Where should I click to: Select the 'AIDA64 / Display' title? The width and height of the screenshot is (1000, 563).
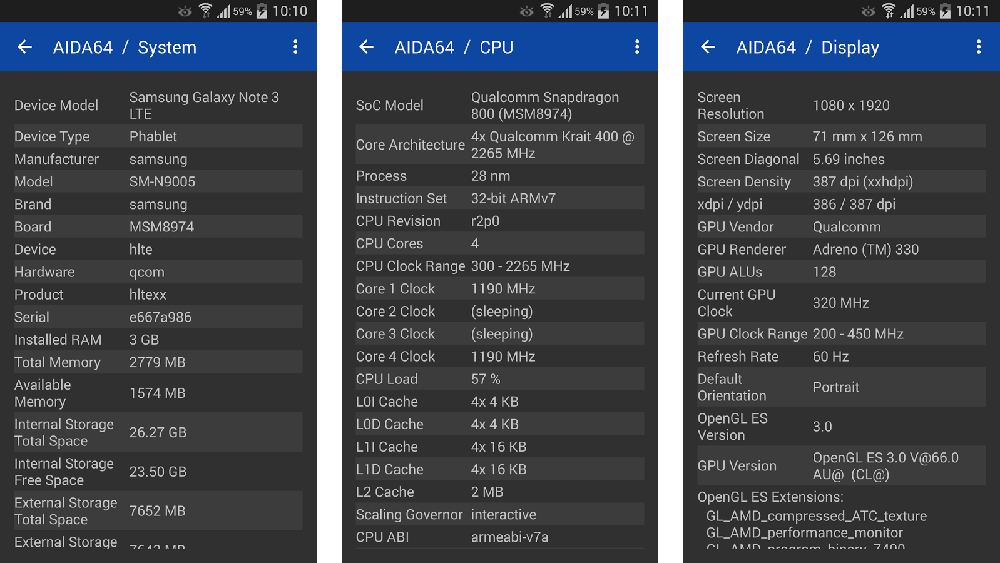[x=807, y=47]
